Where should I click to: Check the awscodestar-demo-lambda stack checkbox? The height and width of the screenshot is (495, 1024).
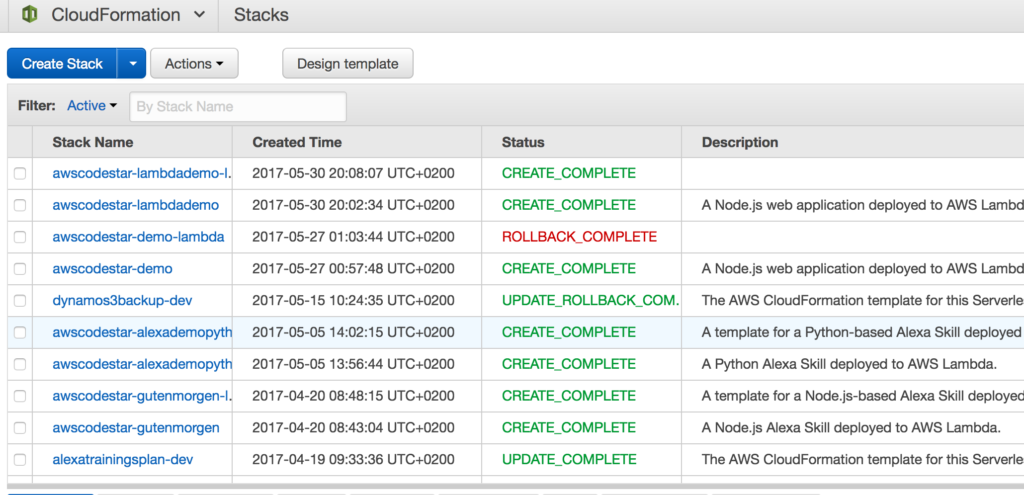[20, 236]
